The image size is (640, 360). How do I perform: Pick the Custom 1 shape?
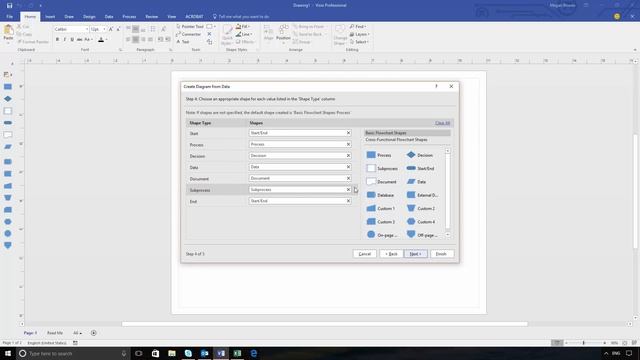point(380,209)
